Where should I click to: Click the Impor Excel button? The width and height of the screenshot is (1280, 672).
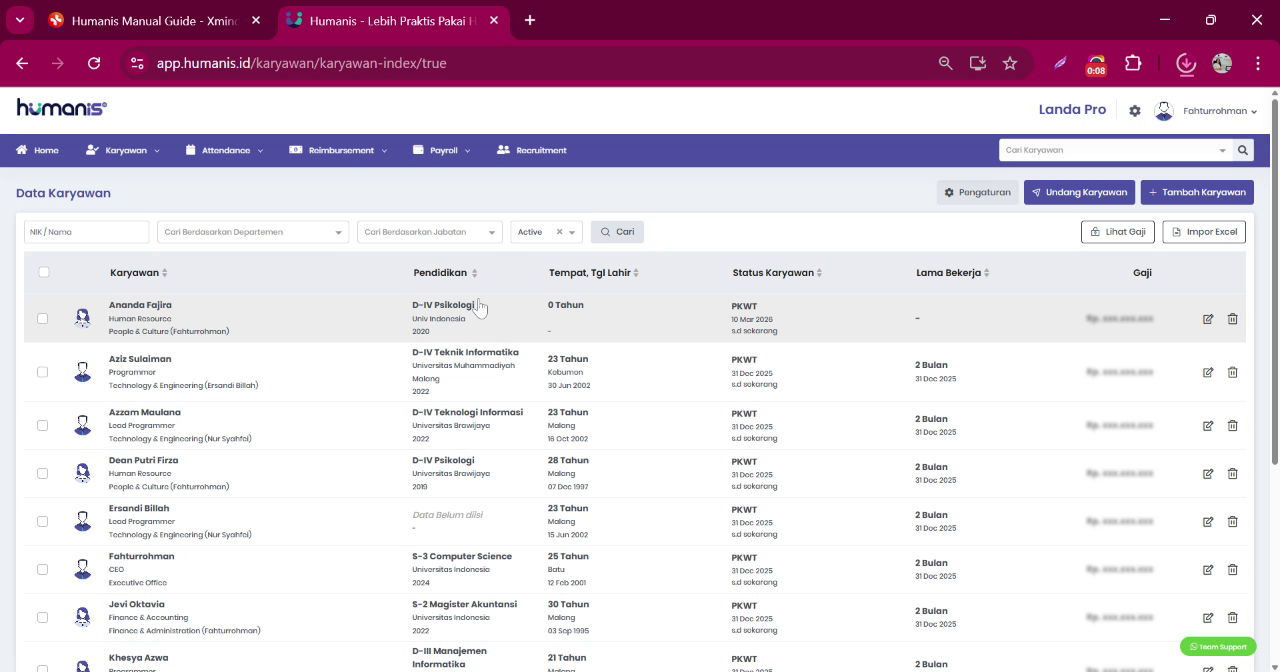coord(1204,232)
